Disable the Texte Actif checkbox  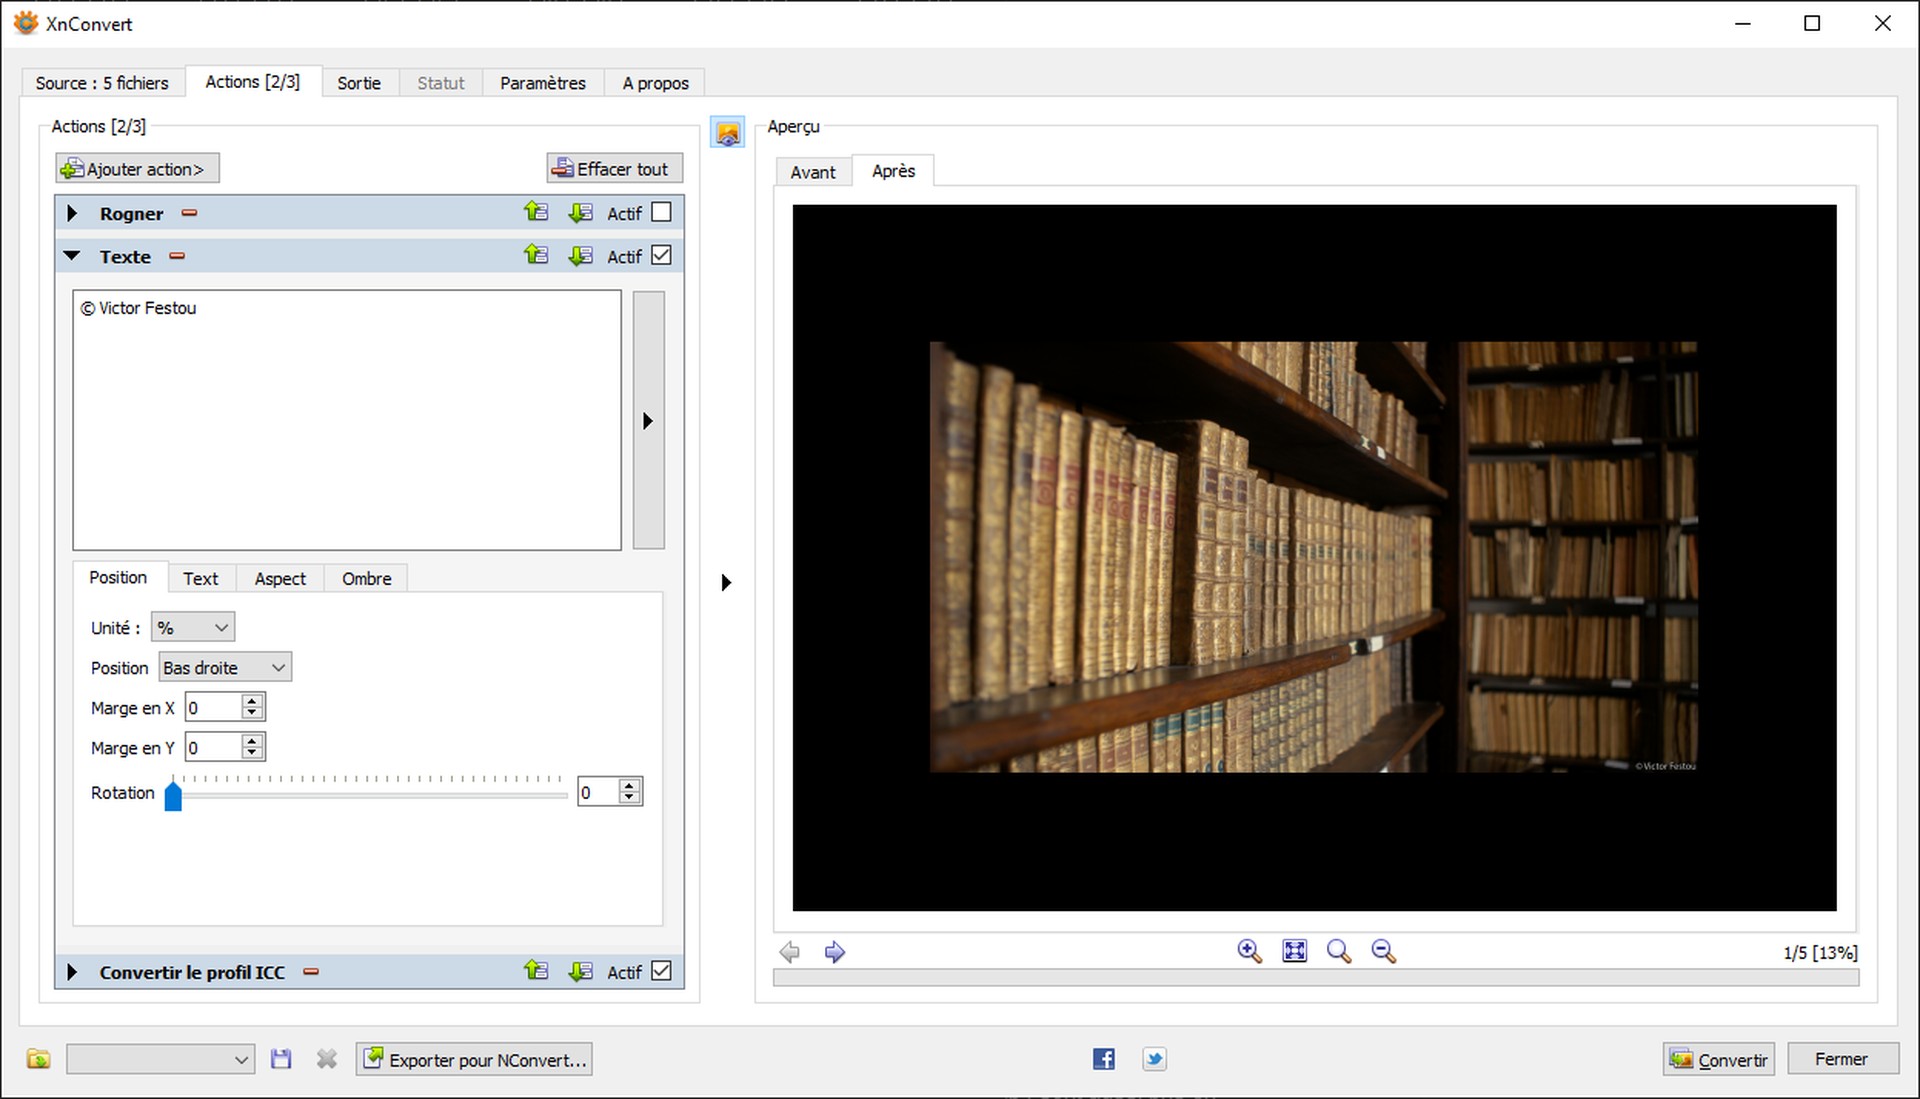pos(661,255)
